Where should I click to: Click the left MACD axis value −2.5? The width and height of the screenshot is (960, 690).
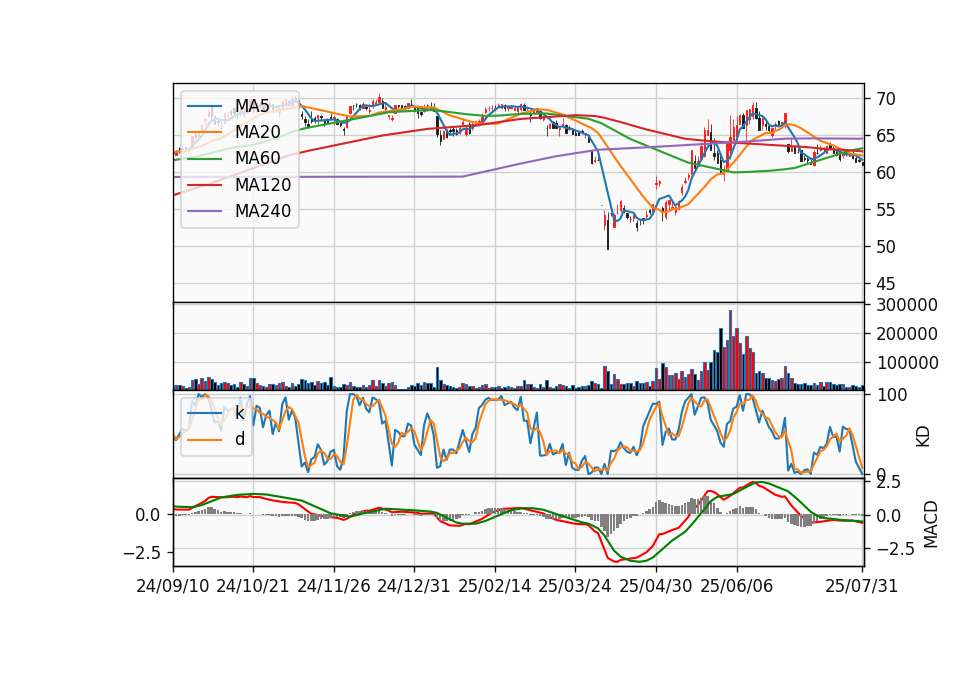[142, 553]
